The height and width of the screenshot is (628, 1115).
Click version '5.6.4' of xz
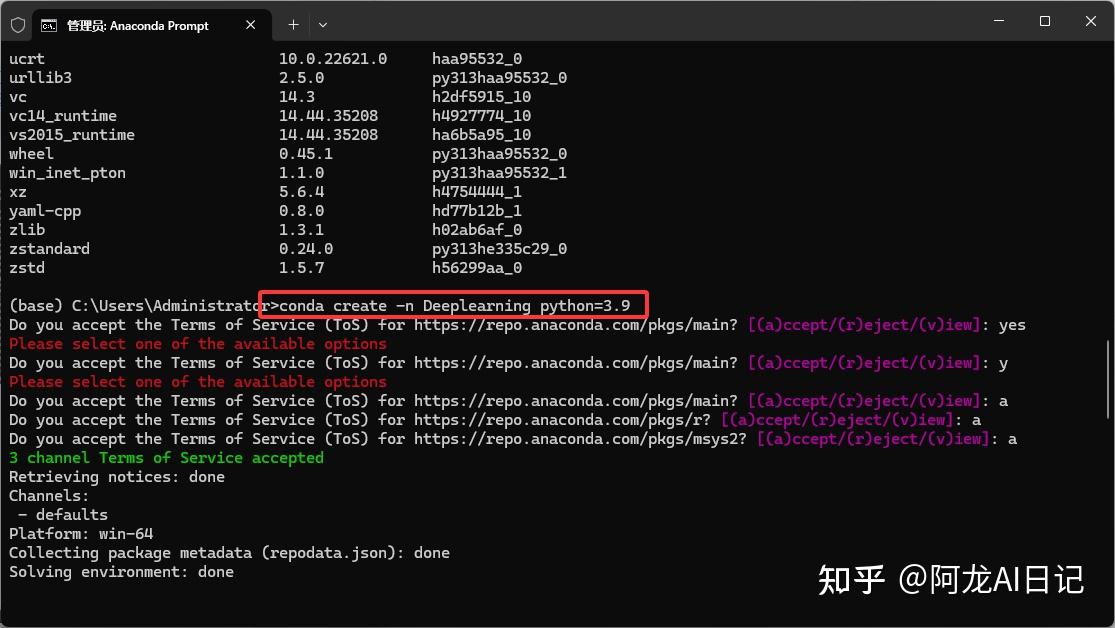point(302,192)
